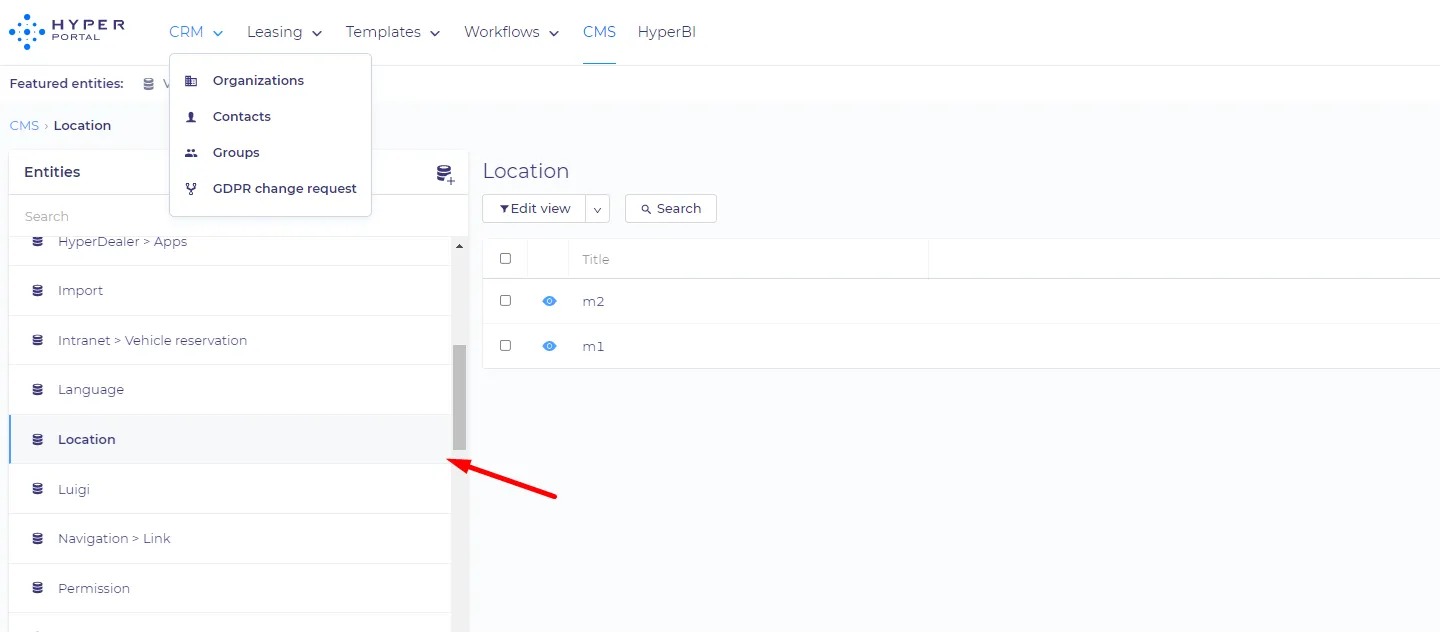1440x632 pixels.
Task: Click the CMS breadcrumb link
Action: click(x=24, y=126)
